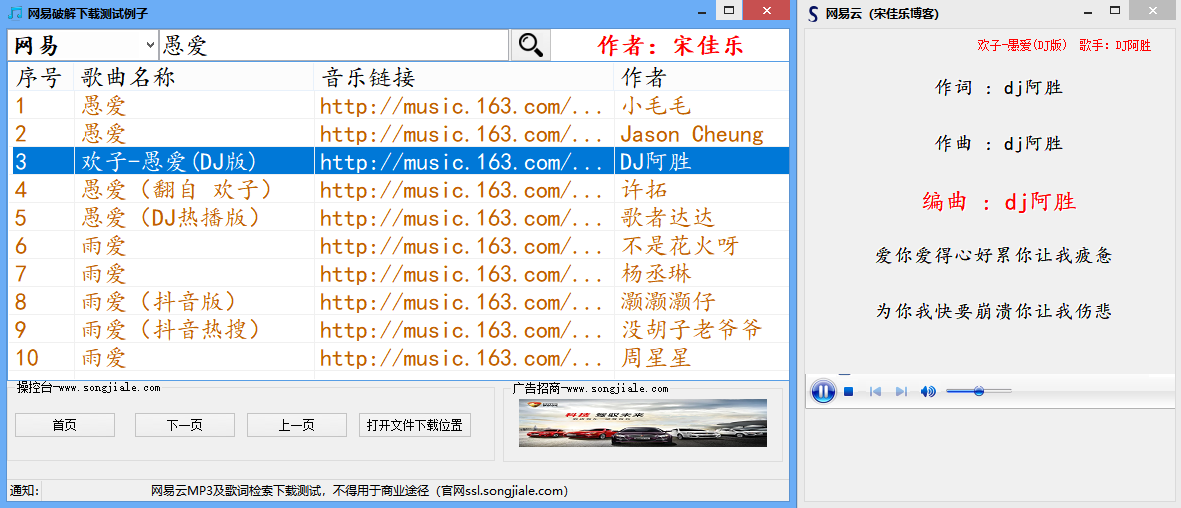1181x508 pixels.
Task: Click the car advertisement banner
Action: [x=642, y=422]
